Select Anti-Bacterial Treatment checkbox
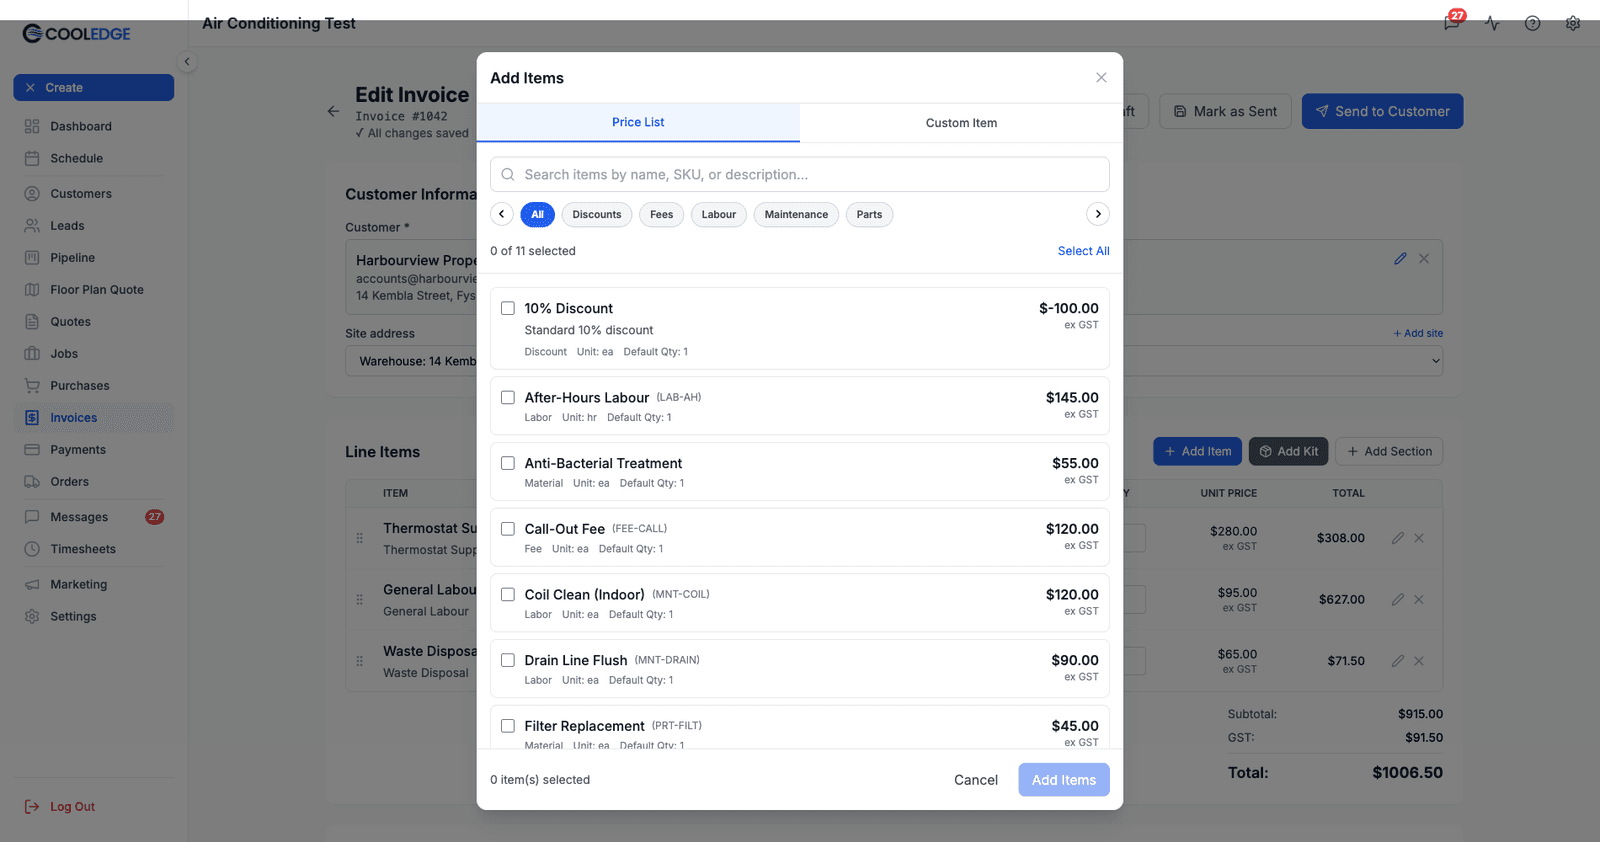 coord(508,463)
